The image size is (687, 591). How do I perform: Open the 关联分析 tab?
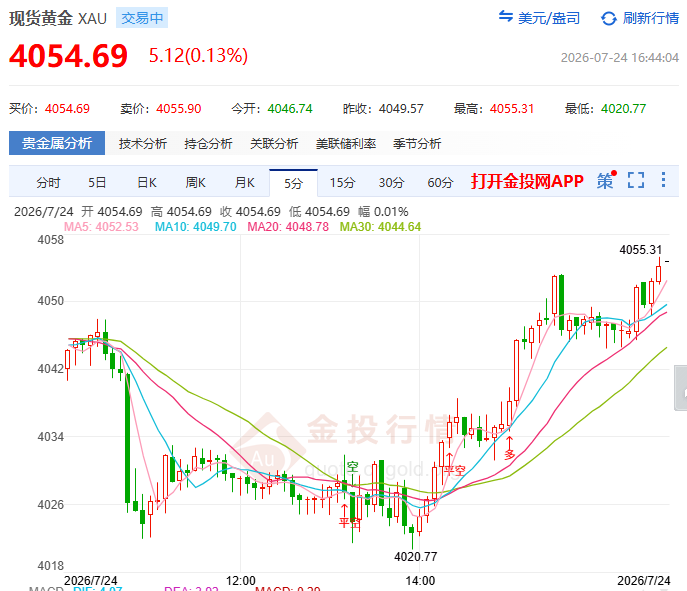pos(274,143)
